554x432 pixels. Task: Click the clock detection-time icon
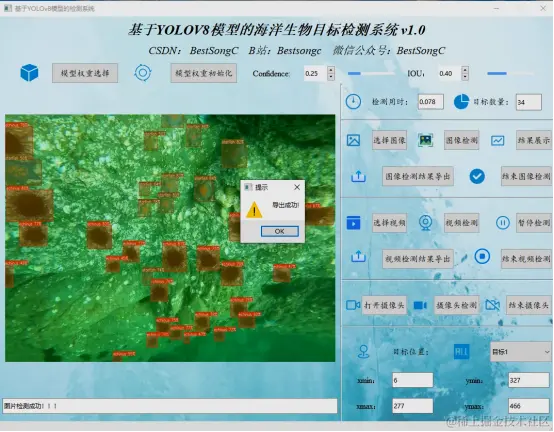pos(353,102)
